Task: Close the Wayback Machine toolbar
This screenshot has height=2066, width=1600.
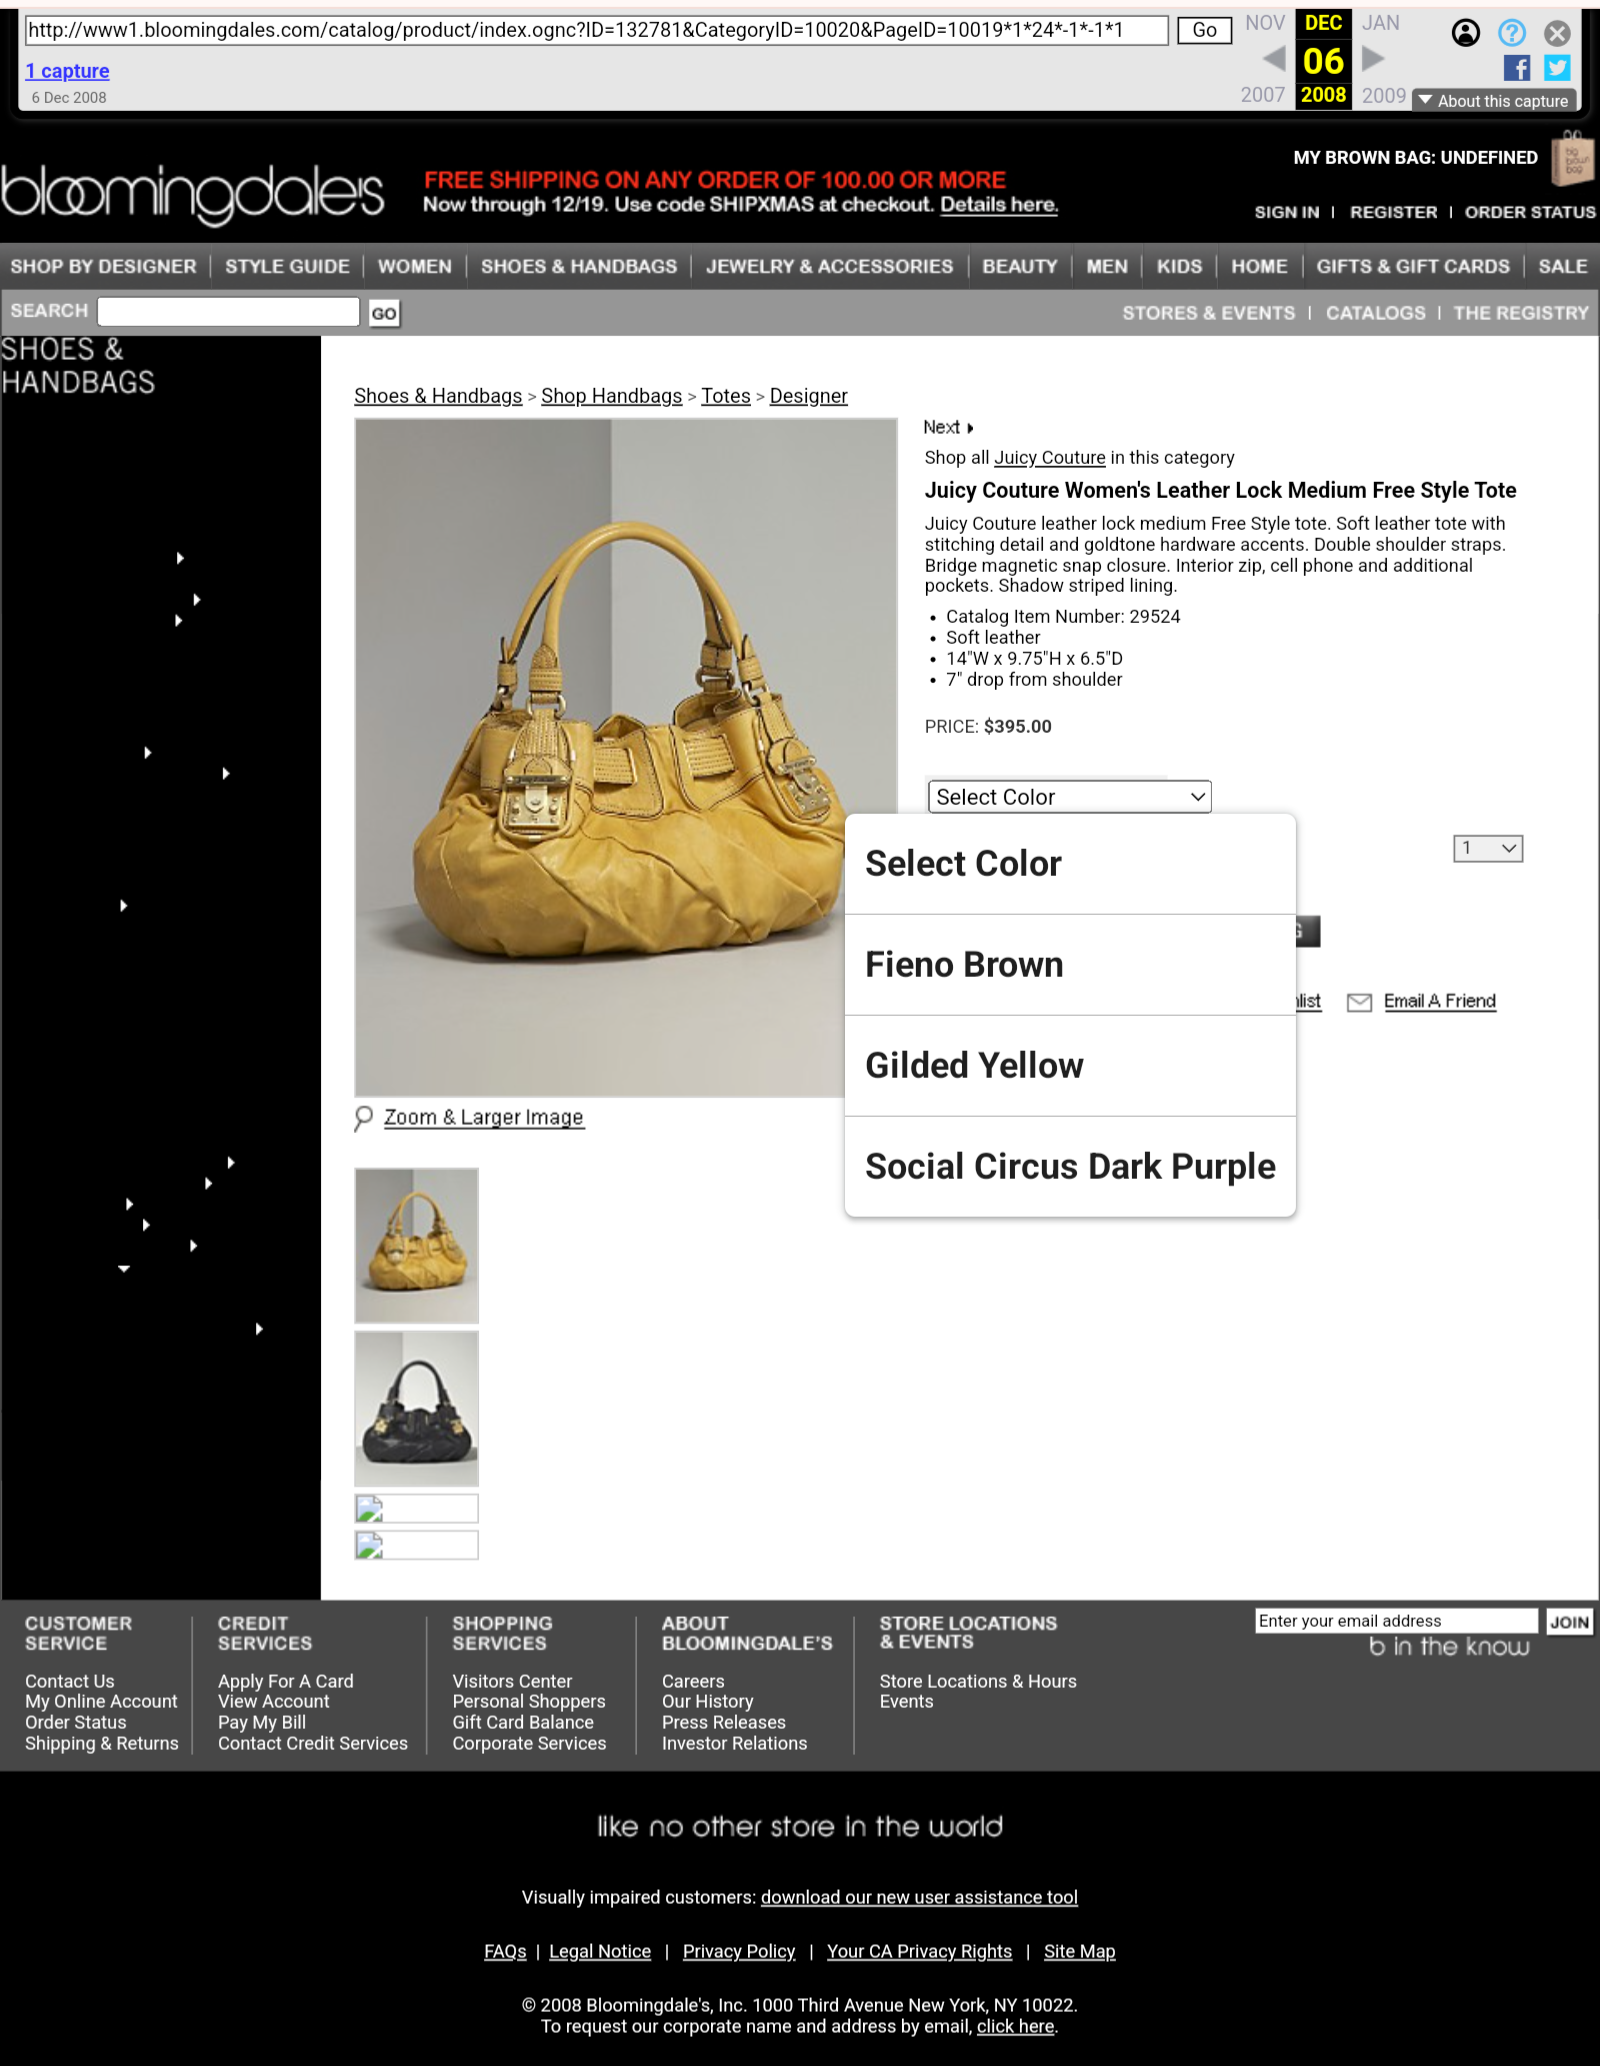Action: click(1557, 33)
